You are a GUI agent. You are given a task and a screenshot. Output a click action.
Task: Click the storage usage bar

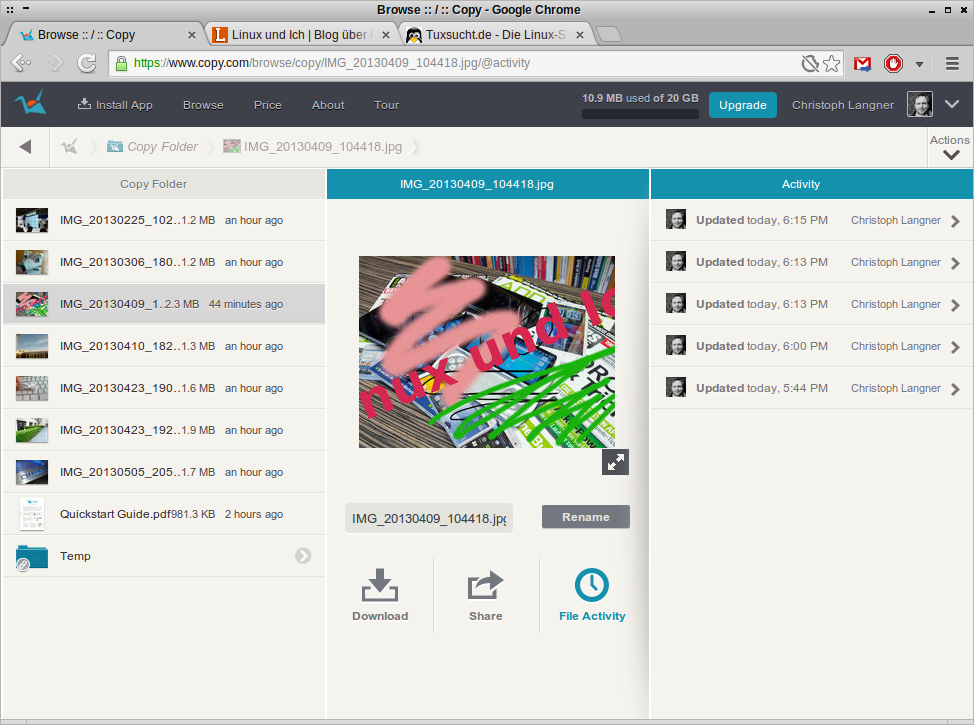640,114
